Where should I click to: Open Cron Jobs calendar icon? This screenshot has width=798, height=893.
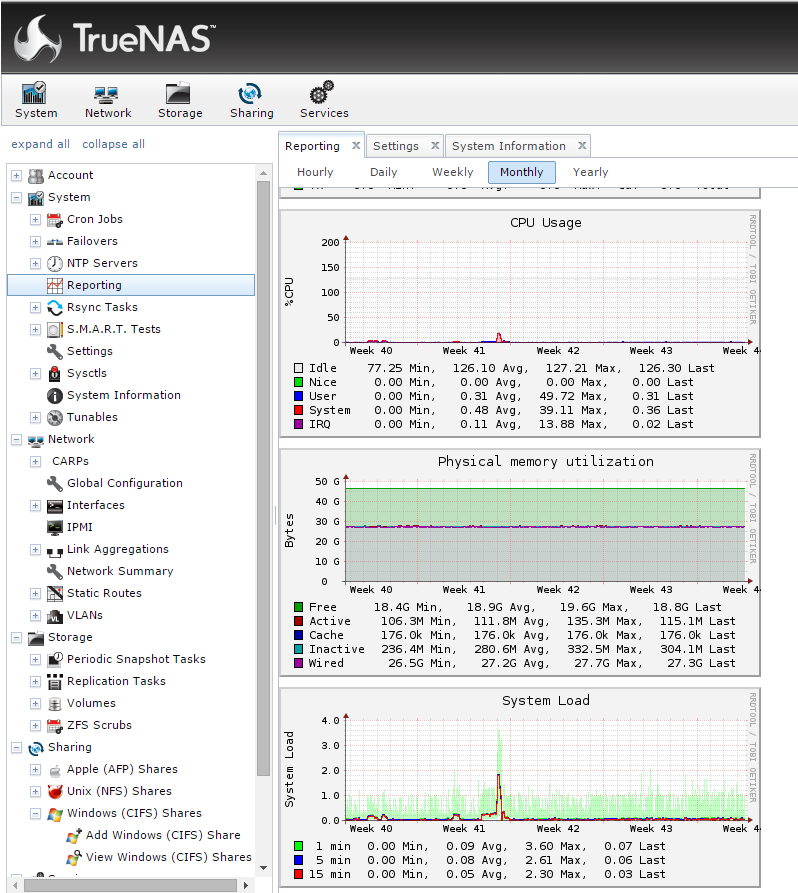point(55,219)
